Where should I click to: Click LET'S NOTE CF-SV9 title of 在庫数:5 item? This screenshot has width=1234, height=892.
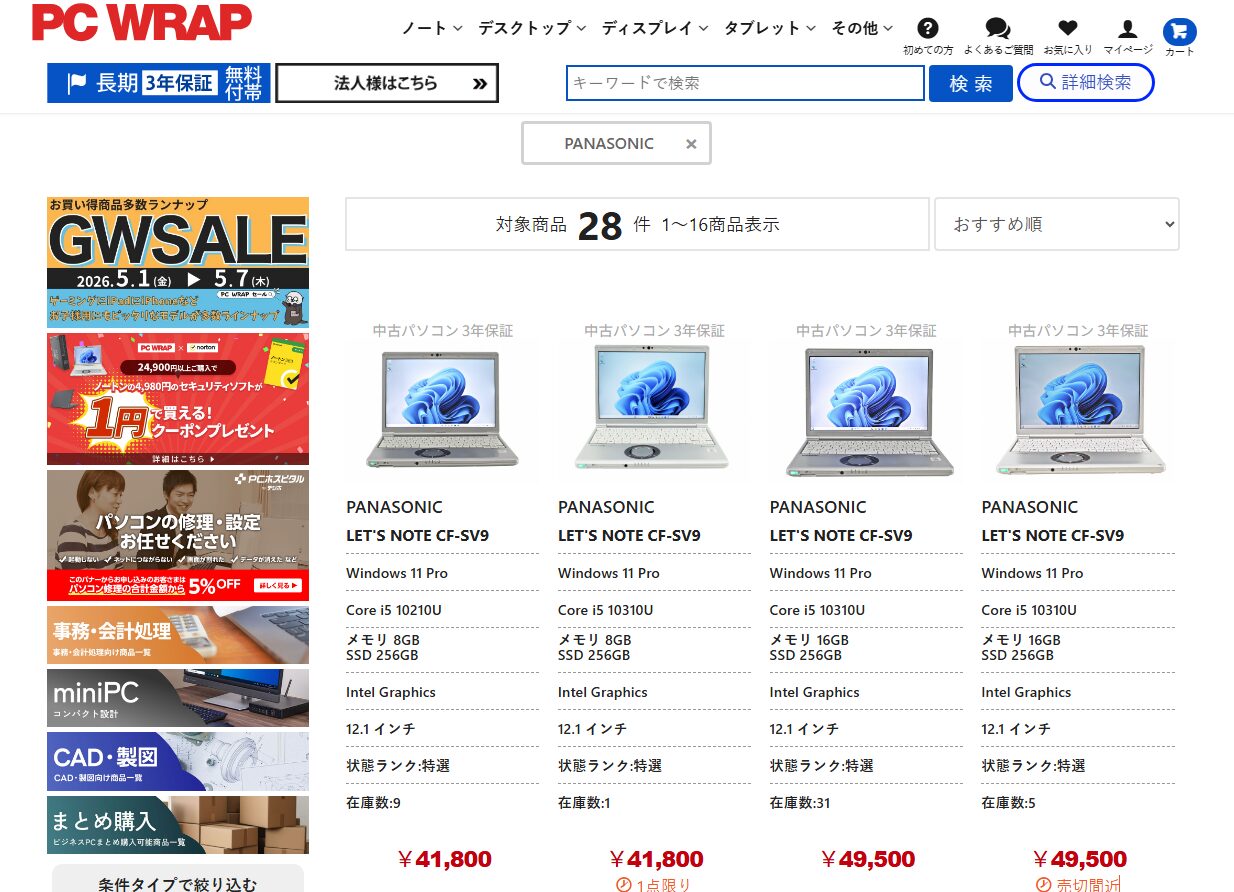tap(1052, 535)
